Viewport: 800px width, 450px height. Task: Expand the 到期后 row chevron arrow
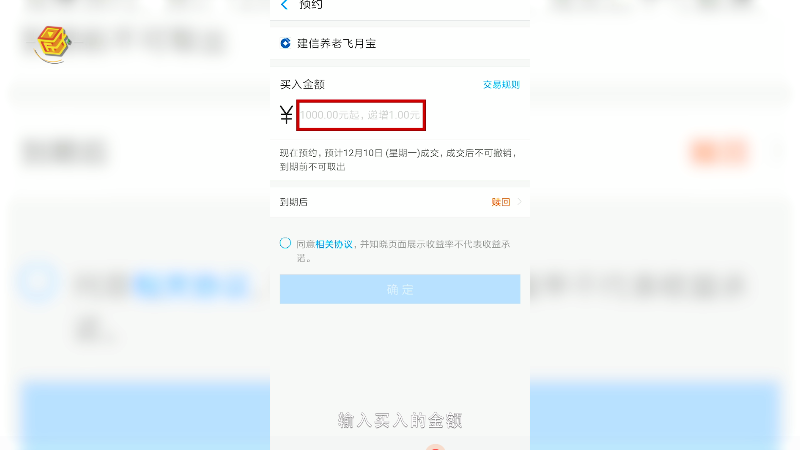[519, 202]
